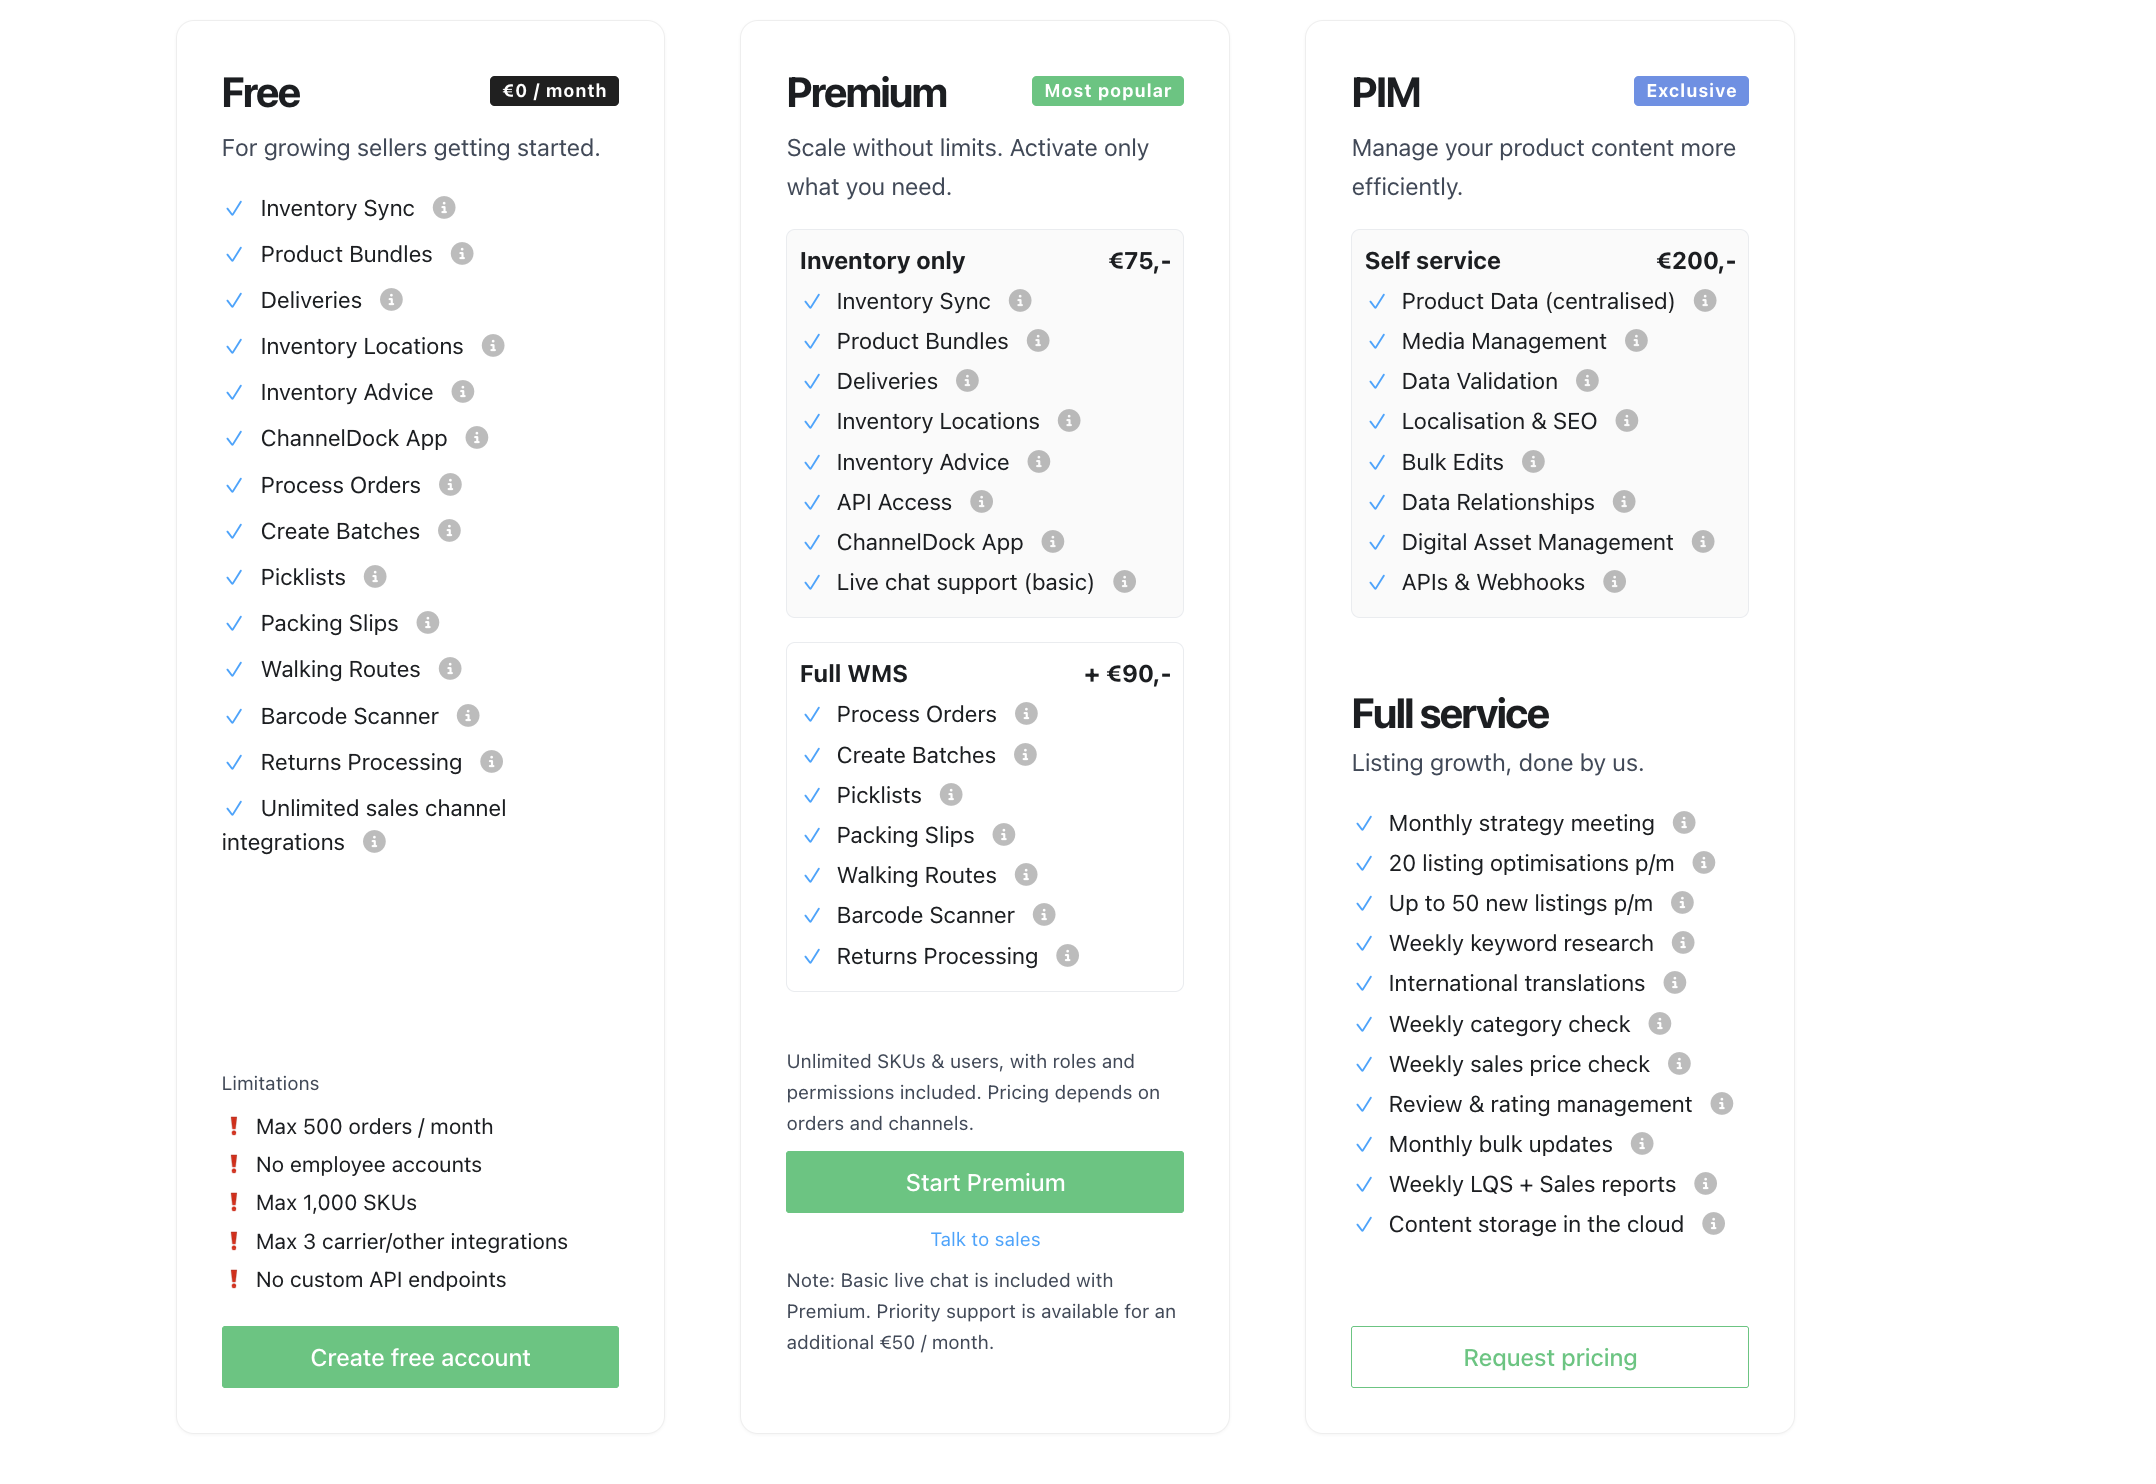
Task: Click info icon next to Free Inventory Sync
Action: (444, 208)
